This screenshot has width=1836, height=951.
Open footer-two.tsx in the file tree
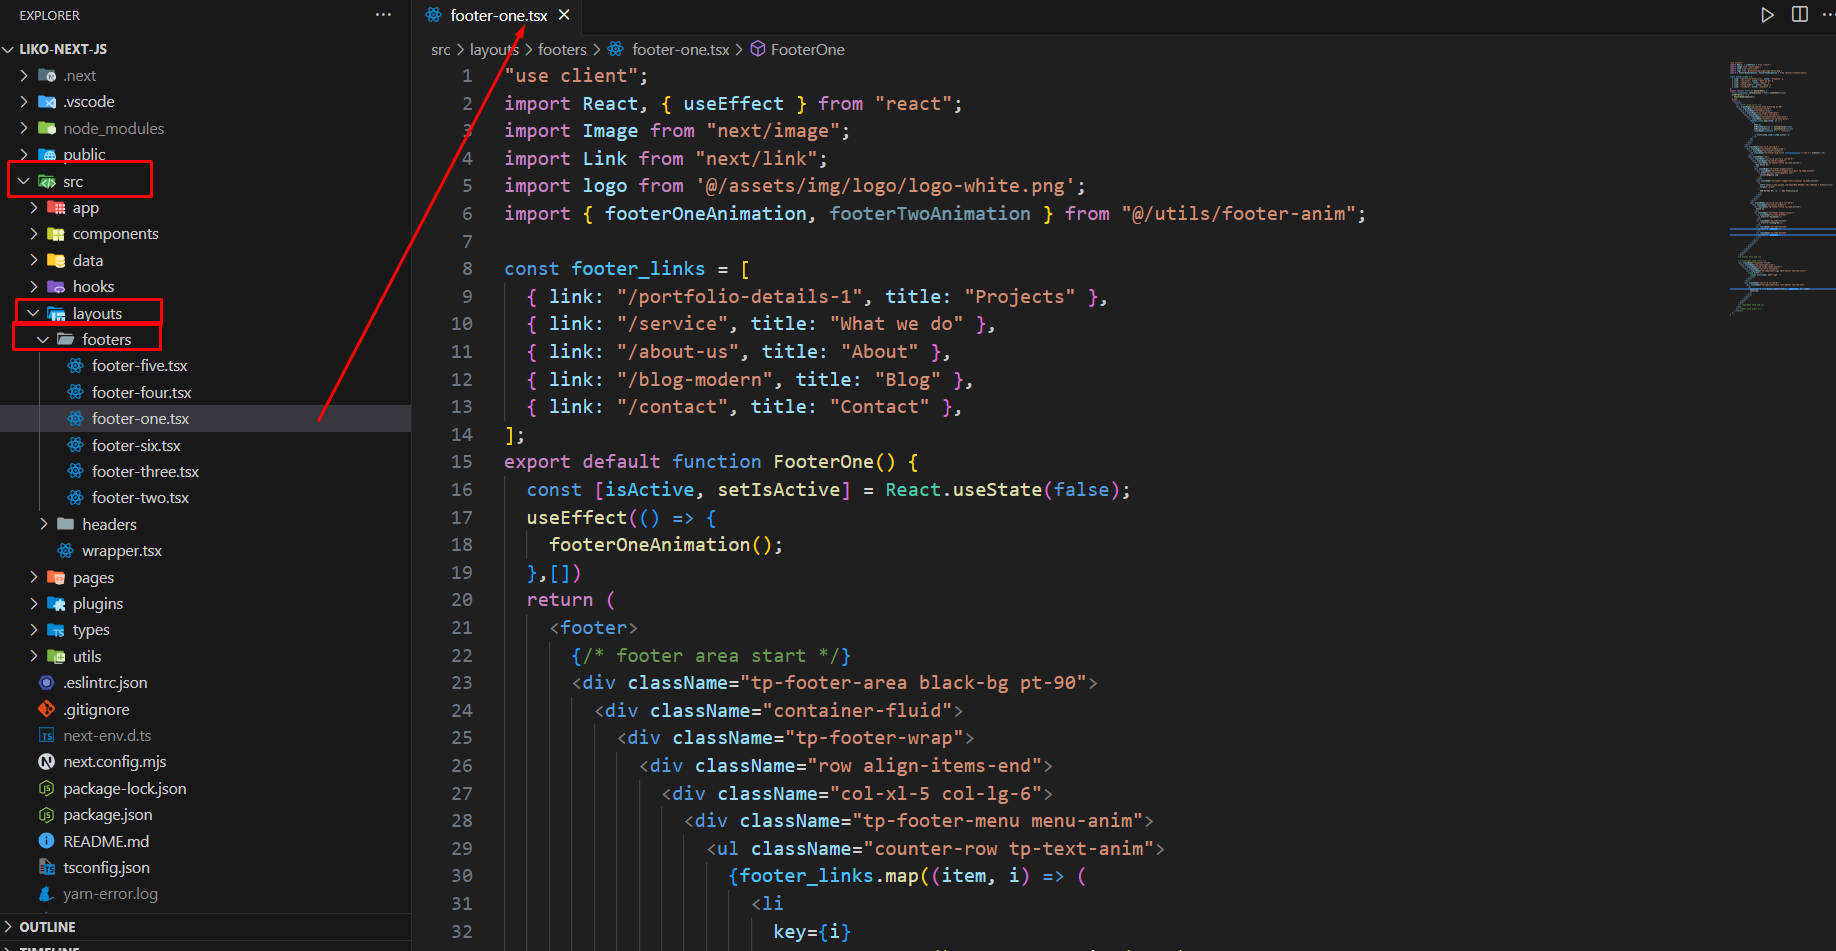click(140, 498)
